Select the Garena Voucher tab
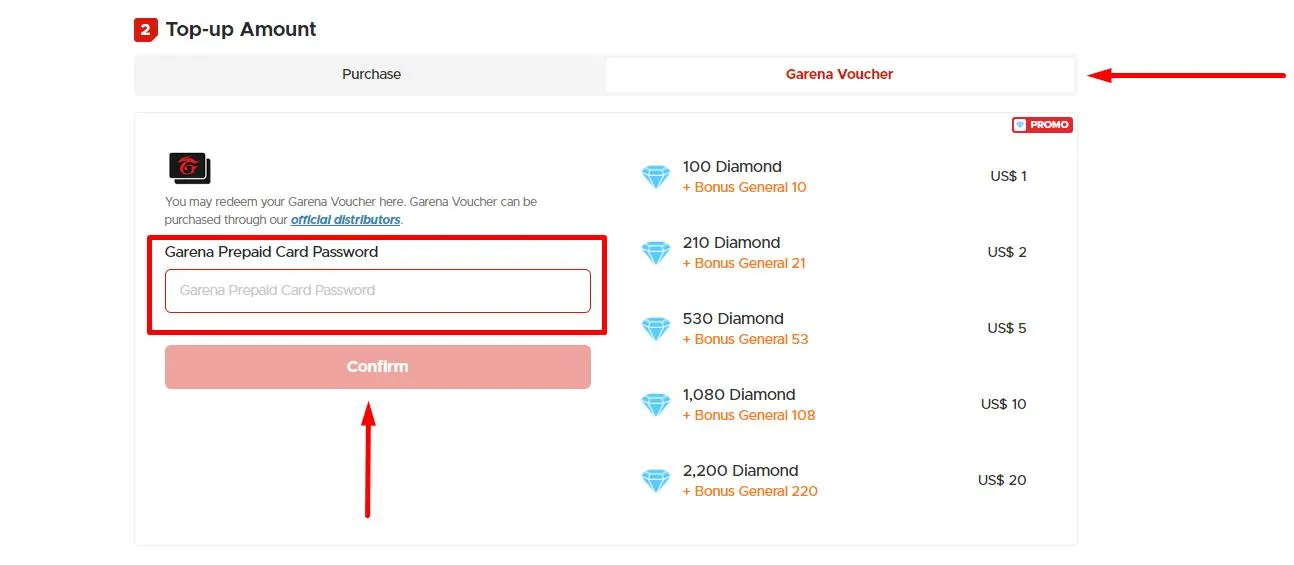 (839, 74)
